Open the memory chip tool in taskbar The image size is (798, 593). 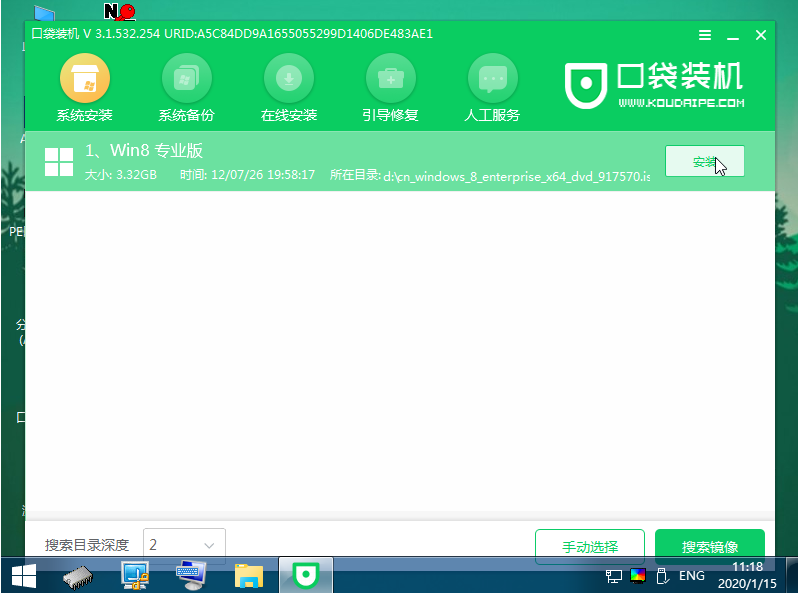(78, 577)
